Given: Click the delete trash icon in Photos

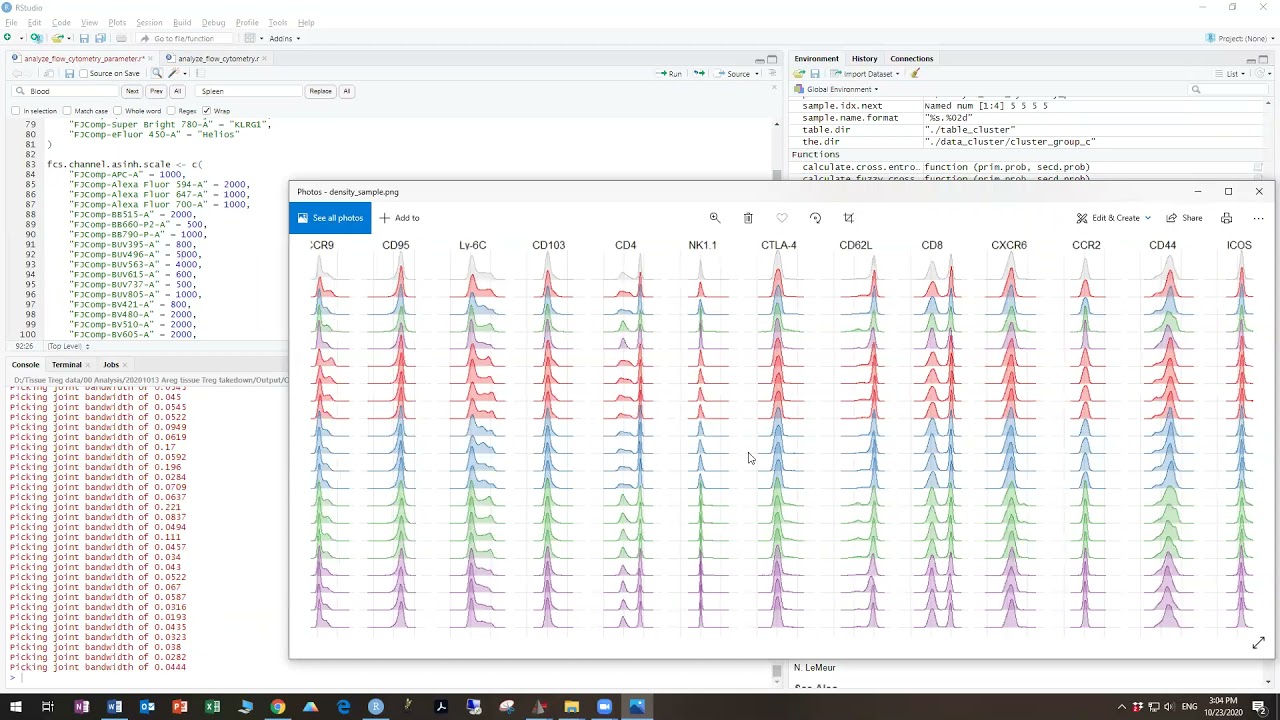Looking at the screenshot, I should pyautogui.click(x=748, y=218).
